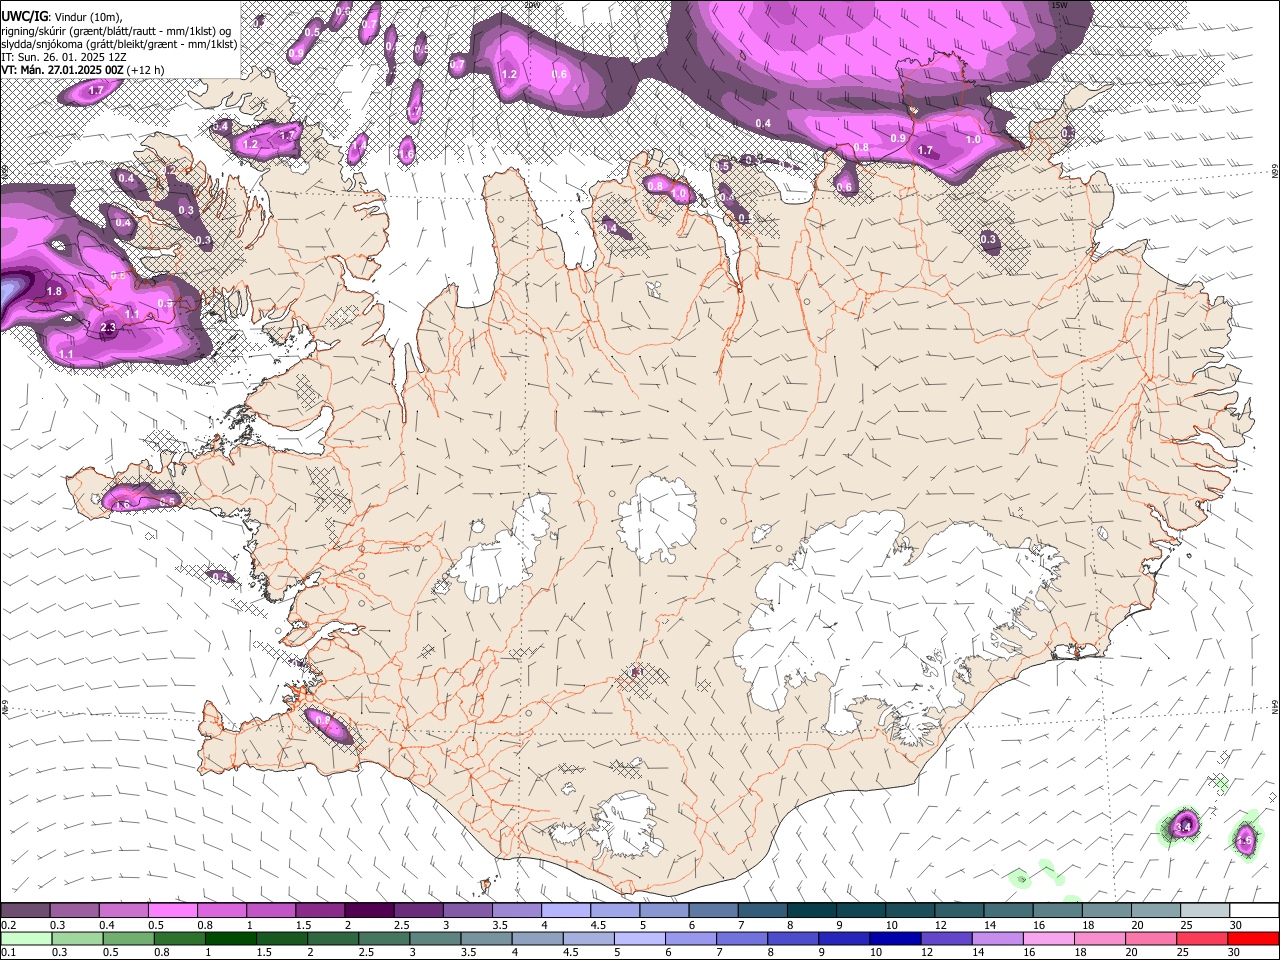
Task: Click the 'slydda/snjókoma' legend description line
Action: point(119,44)
